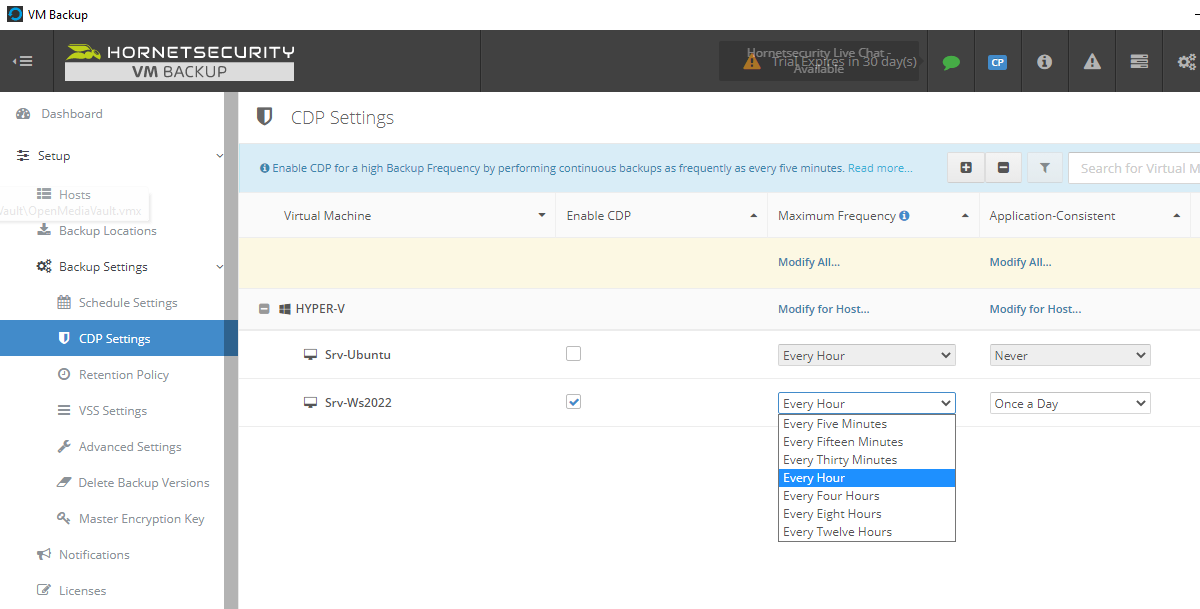The height and width of the screenshot is (609, 1200).
Task: Uncheck Enable CDP for Srv-Ws2022
Action: (573, 402)
